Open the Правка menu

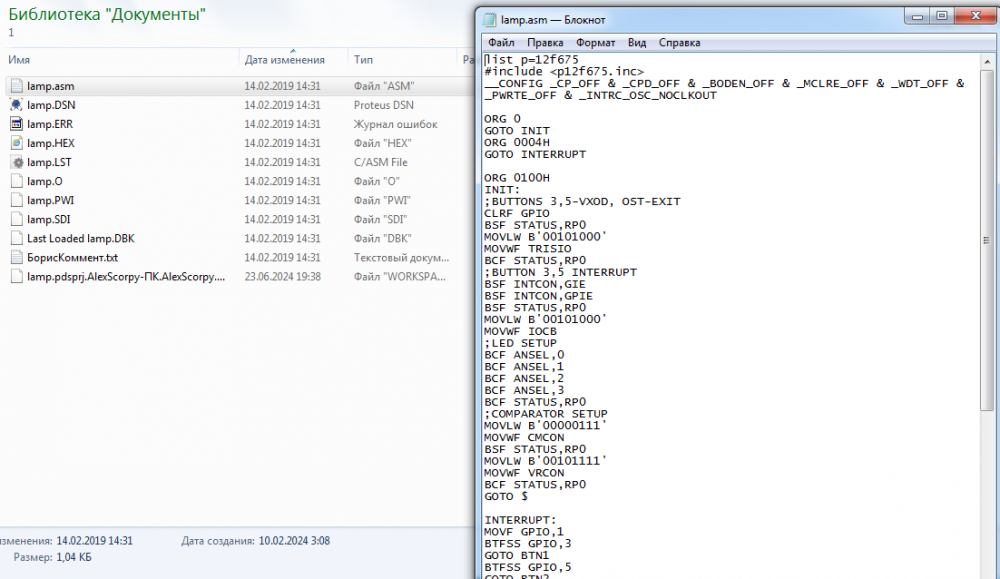(545, 43)
